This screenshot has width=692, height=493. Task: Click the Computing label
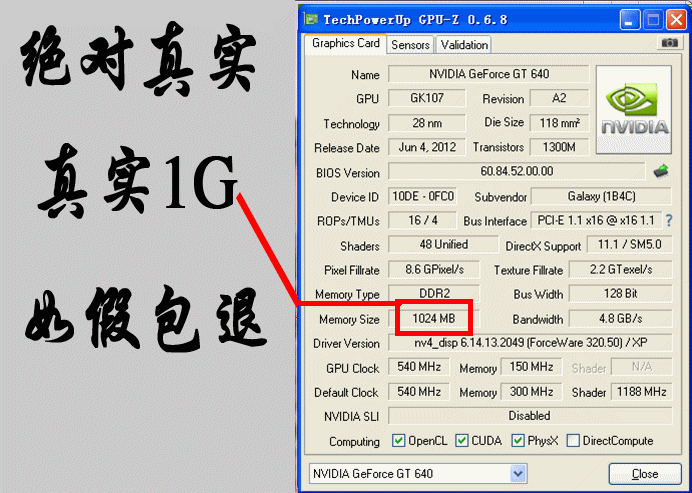(354, 442)
